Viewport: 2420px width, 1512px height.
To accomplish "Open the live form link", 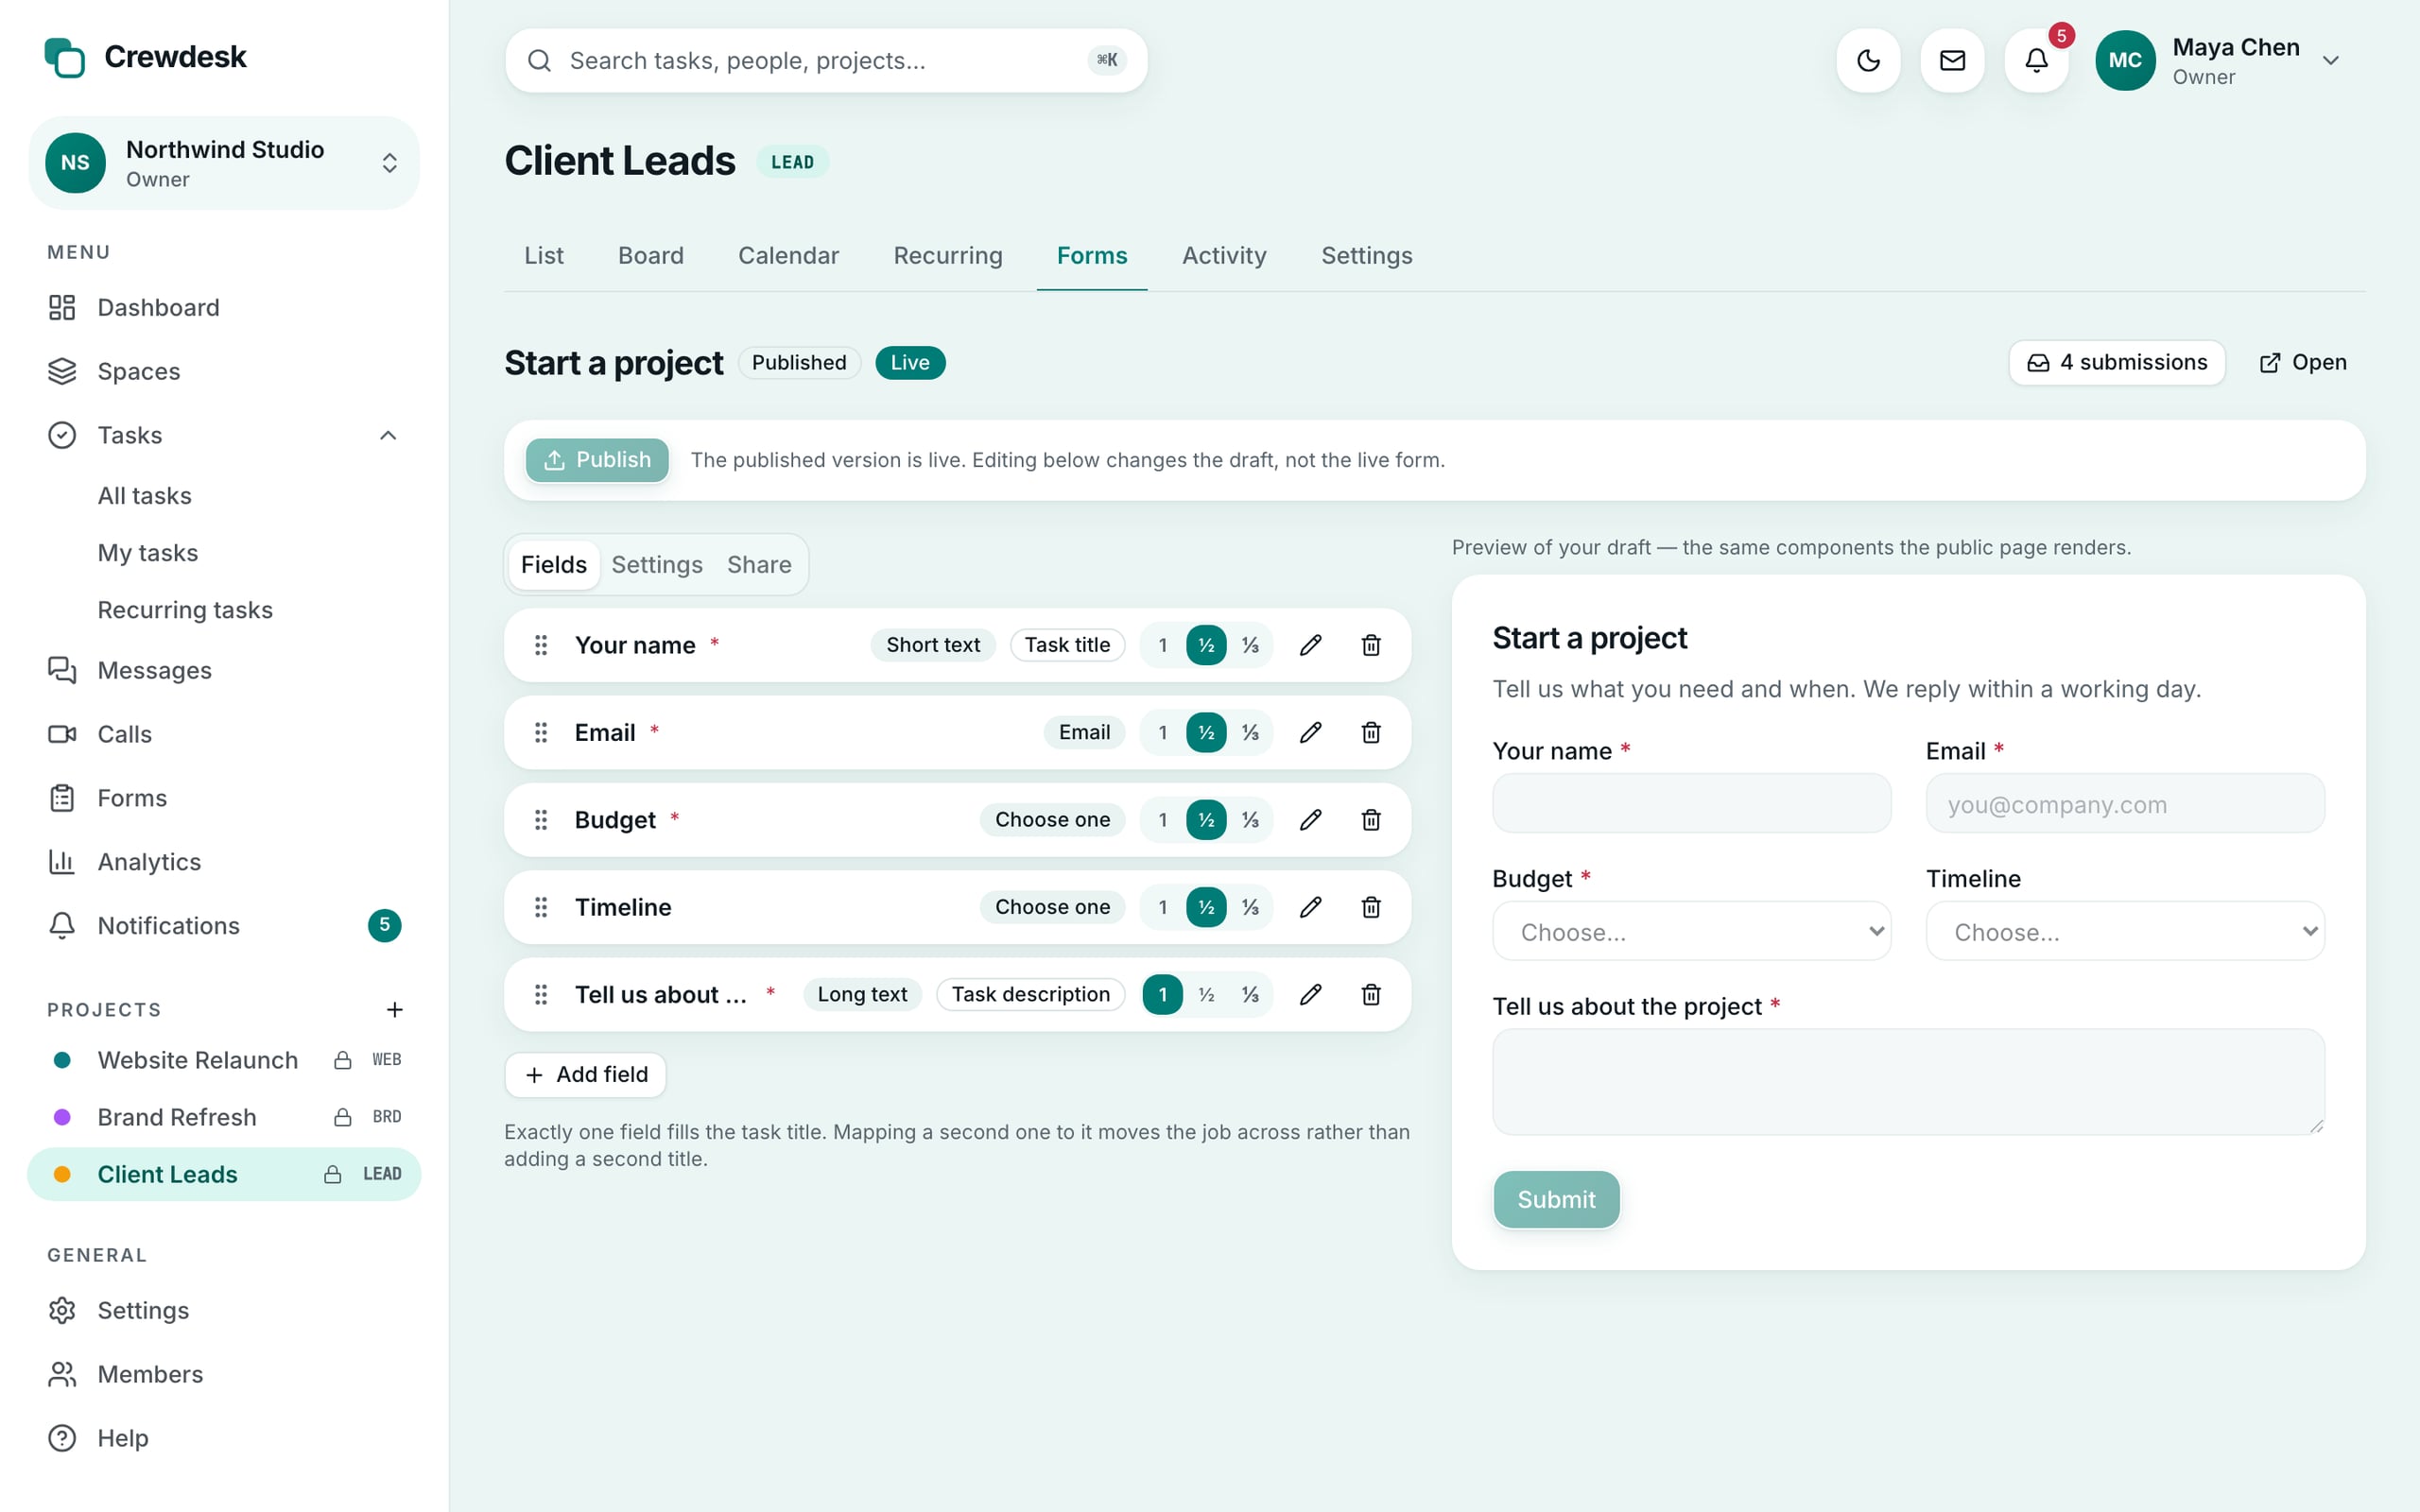I will [2303, 362].
